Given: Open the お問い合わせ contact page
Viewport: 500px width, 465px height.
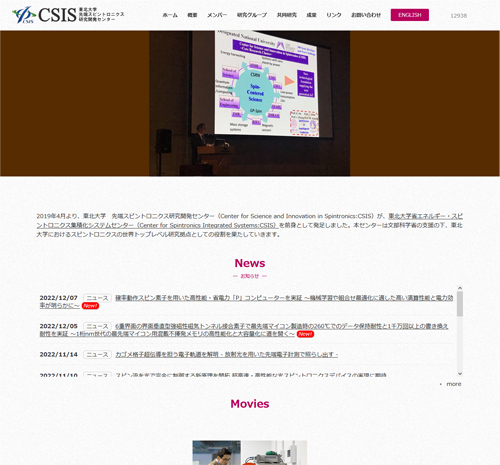Looking at the screenshot, I should [366, 15].
